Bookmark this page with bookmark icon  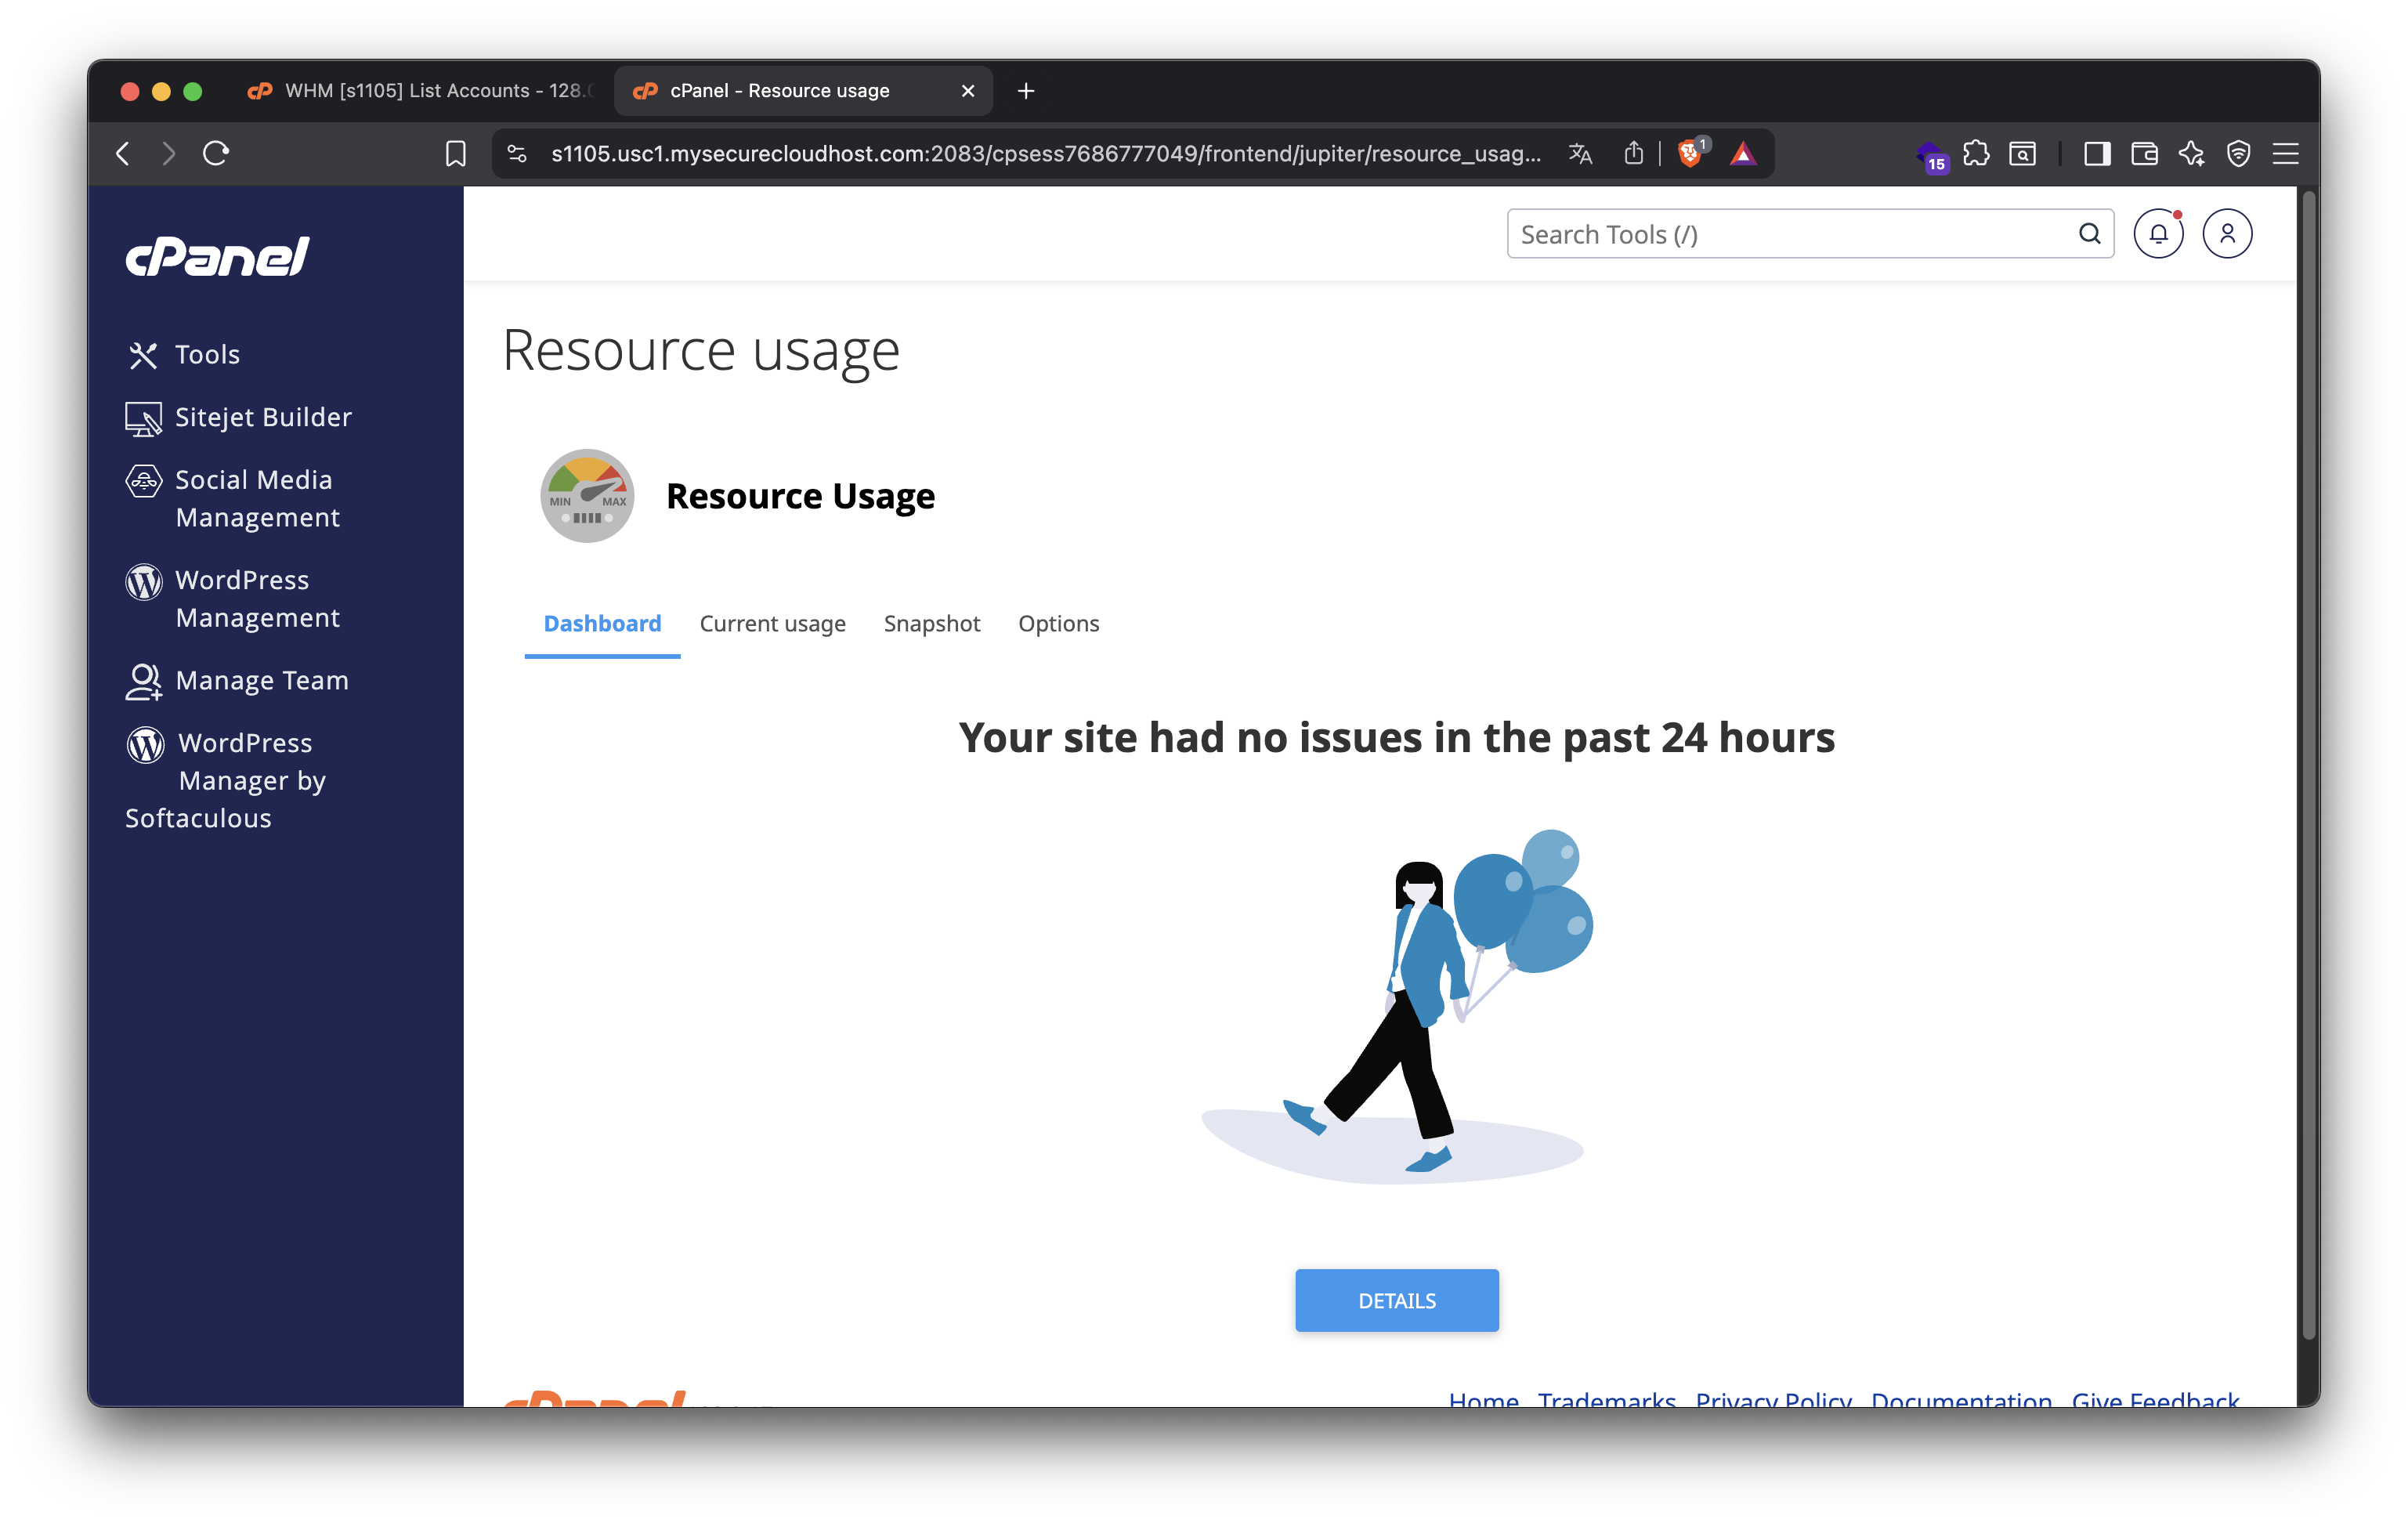tap(456, 154)
